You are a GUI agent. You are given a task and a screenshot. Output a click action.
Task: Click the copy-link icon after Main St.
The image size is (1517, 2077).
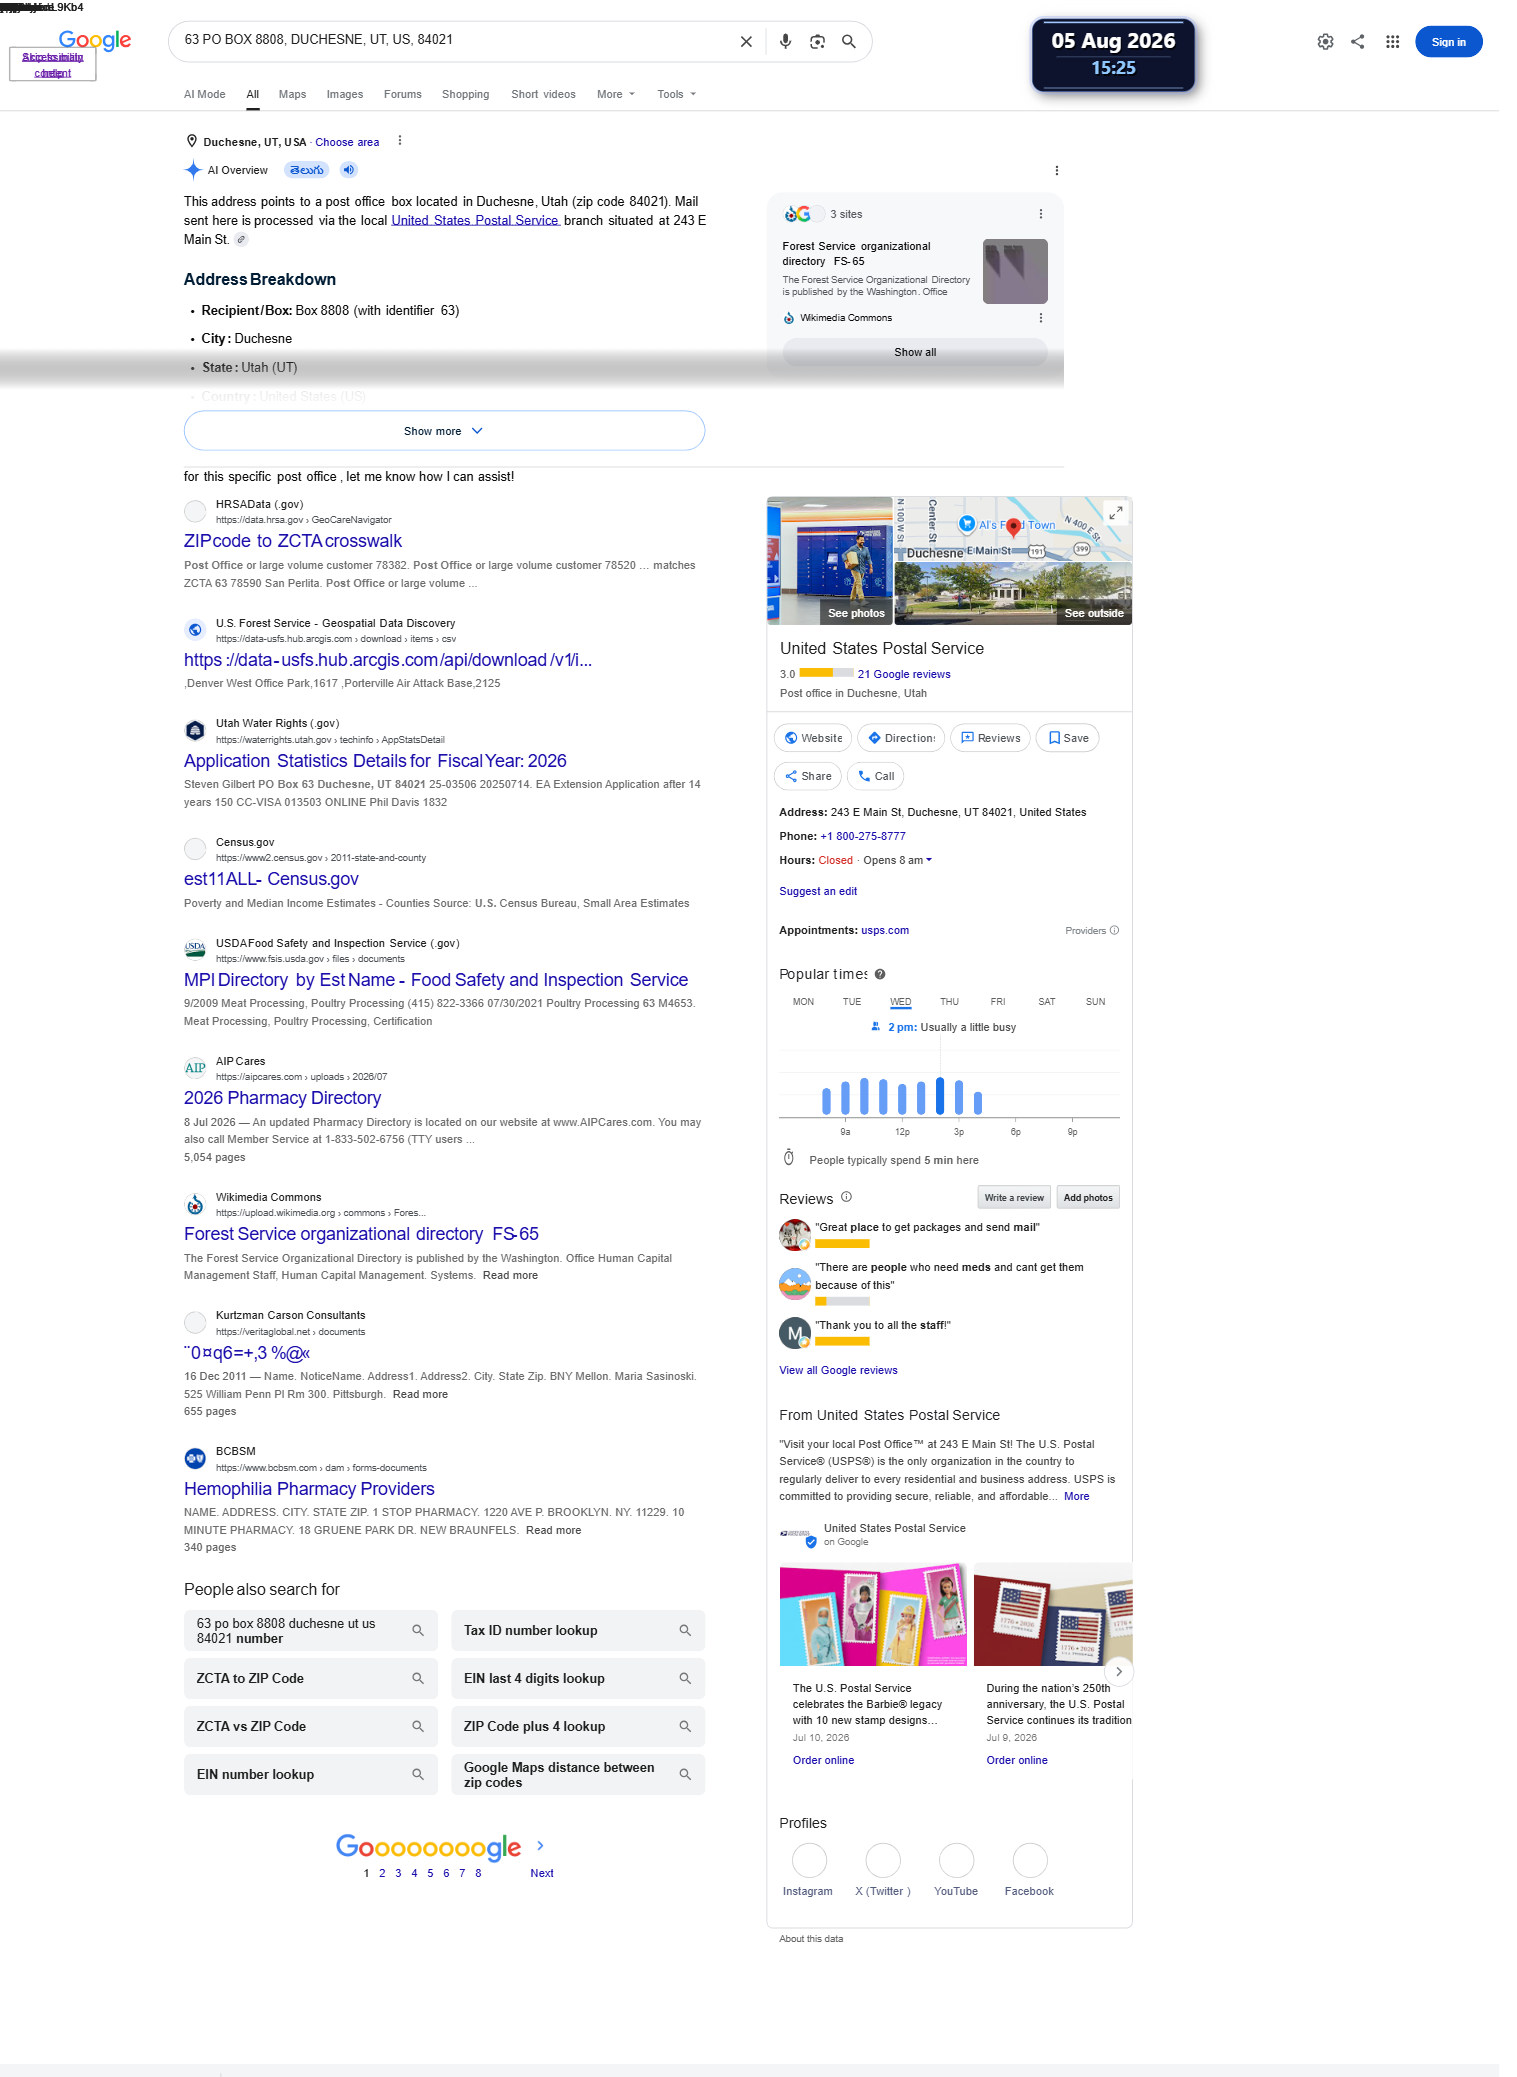click(x=241, y=240)
